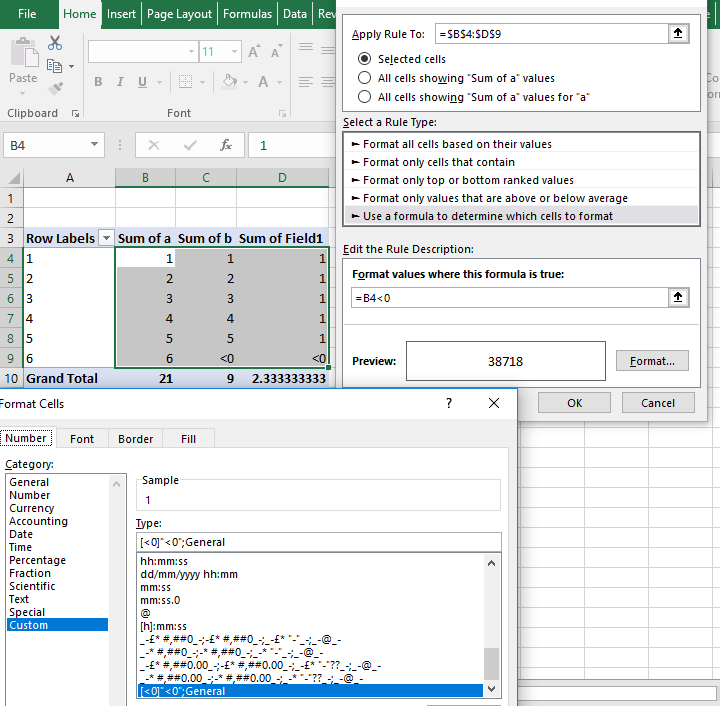
Task: Open the Font tab in Format Cells
Action: click(x=82, y=439)
